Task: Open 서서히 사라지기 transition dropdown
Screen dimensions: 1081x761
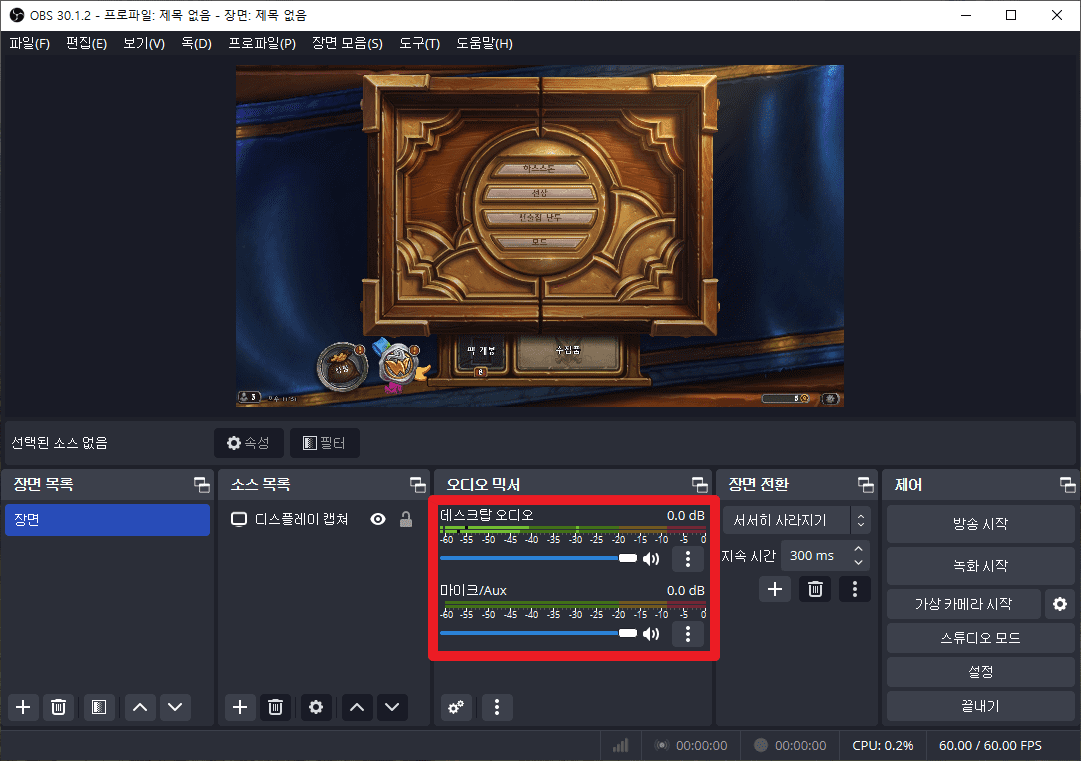Action: click(796, 520)
